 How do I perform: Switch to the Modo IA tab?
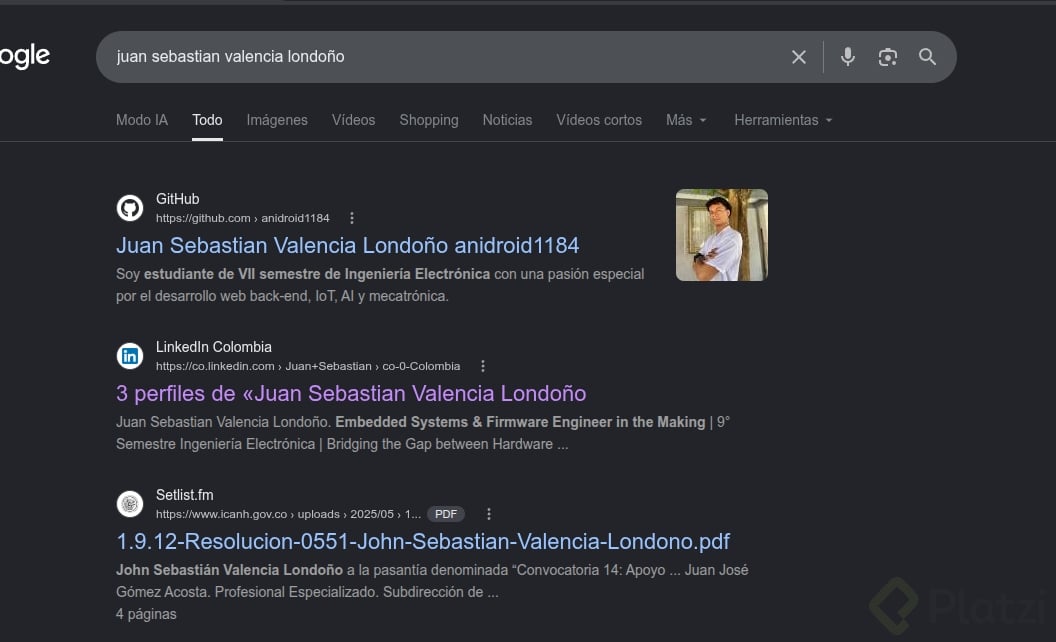[142, 120]
